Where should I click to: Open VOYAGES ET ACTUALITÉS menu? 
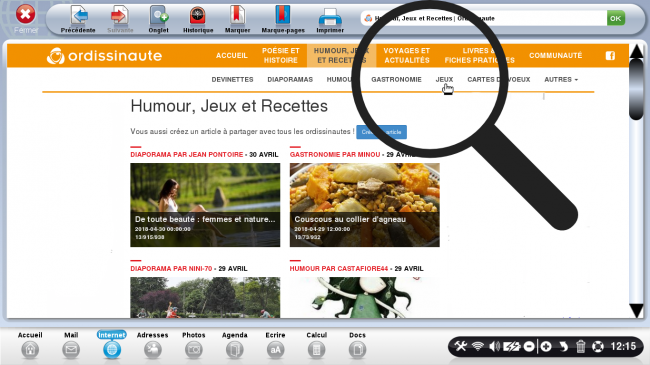click(x=407, y=55)
